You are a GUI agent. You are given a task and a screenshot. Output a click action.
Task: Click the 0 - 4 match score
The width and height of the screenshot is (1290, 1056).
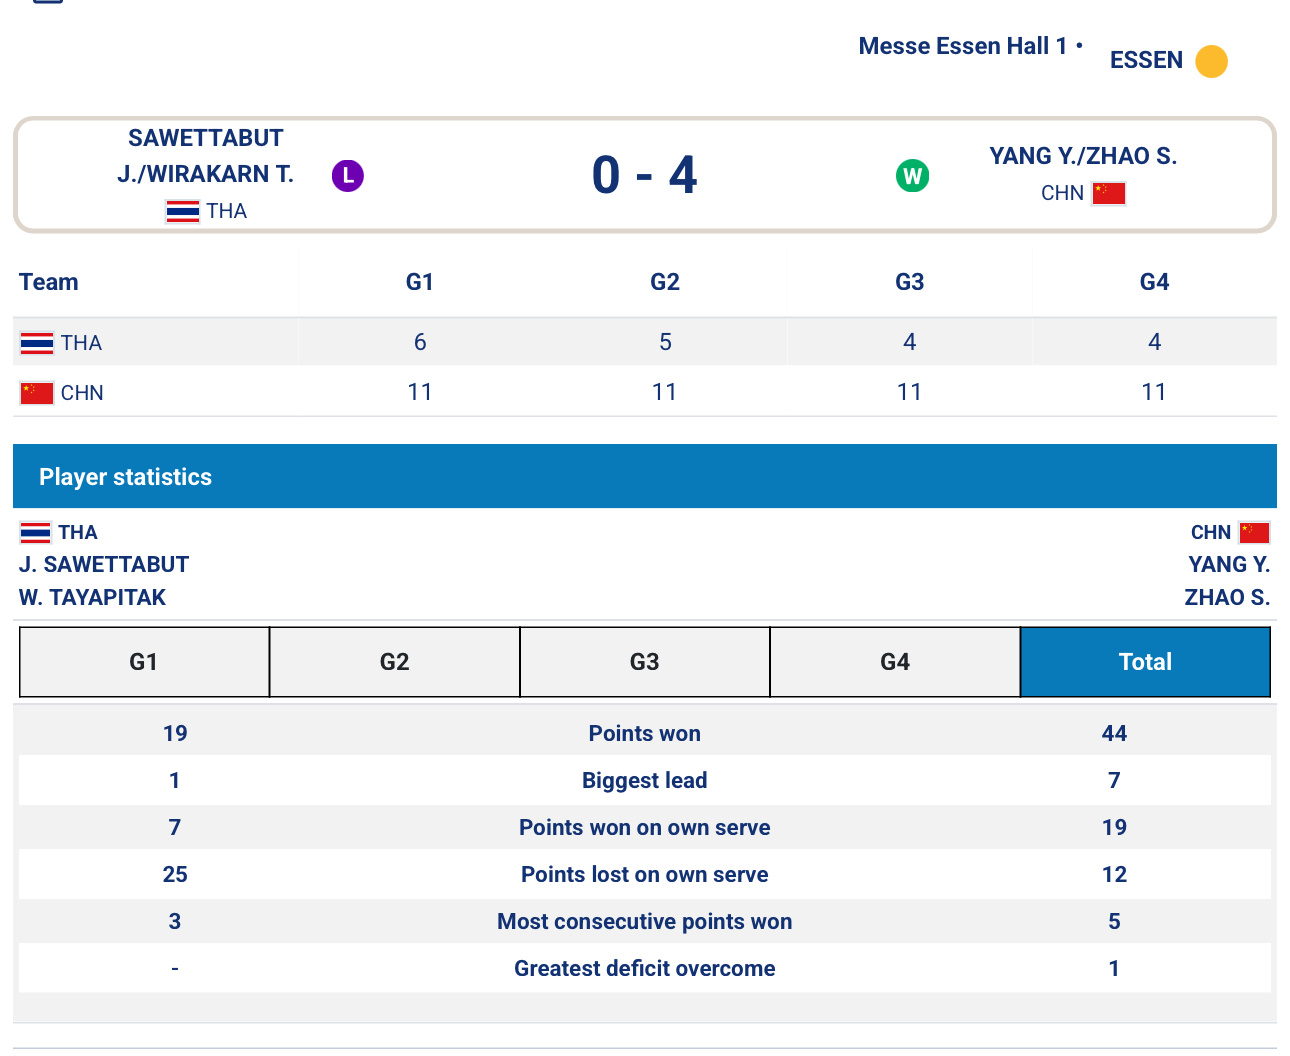tap(644, 175)
